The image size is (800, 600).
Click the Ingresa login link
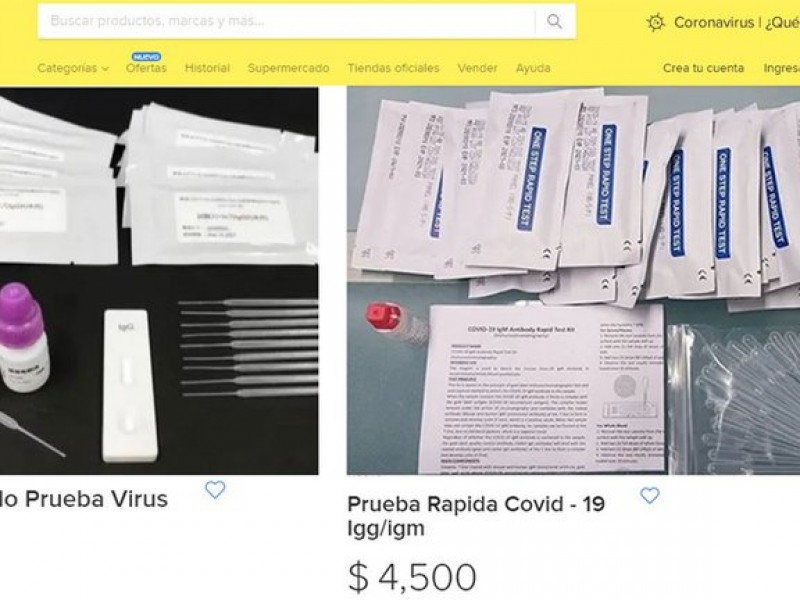coord(782,68)
